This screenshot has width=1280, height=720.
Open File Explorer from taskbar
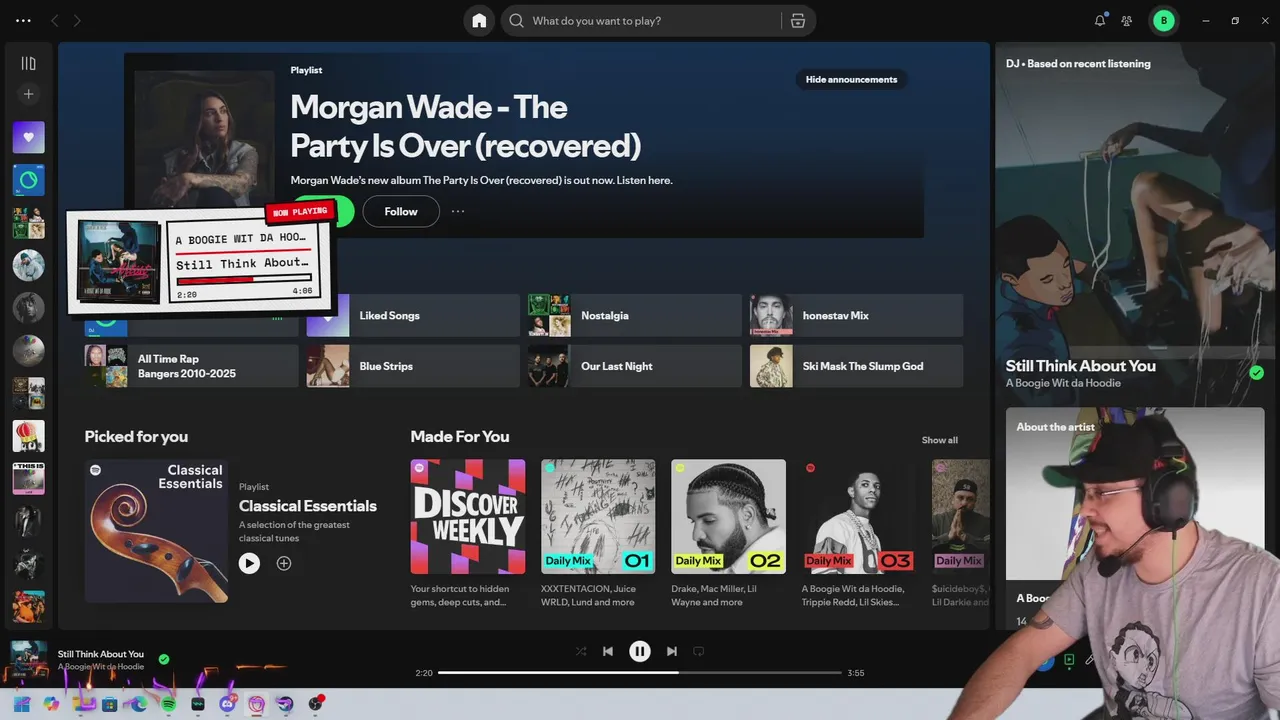[83, 704]
